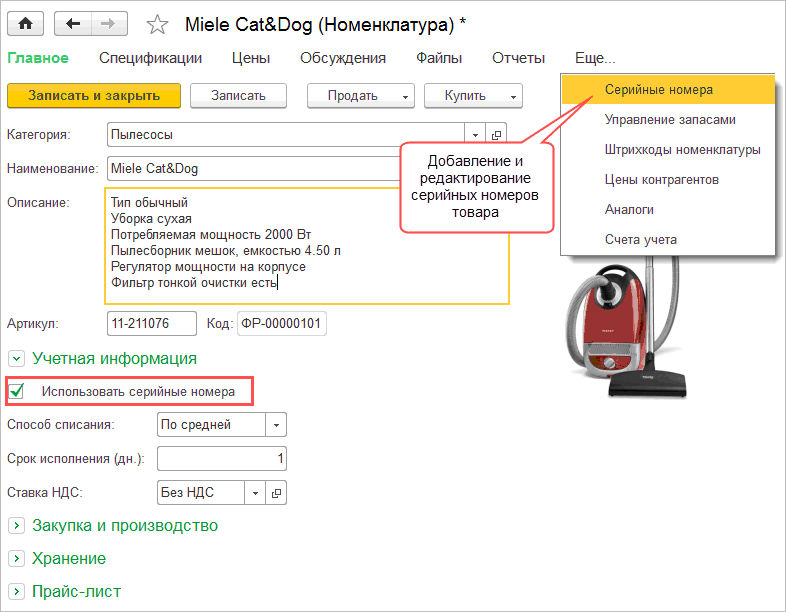Click the Срок исполнения (дн.) field

pyautogui.click(x=222, y=459)
